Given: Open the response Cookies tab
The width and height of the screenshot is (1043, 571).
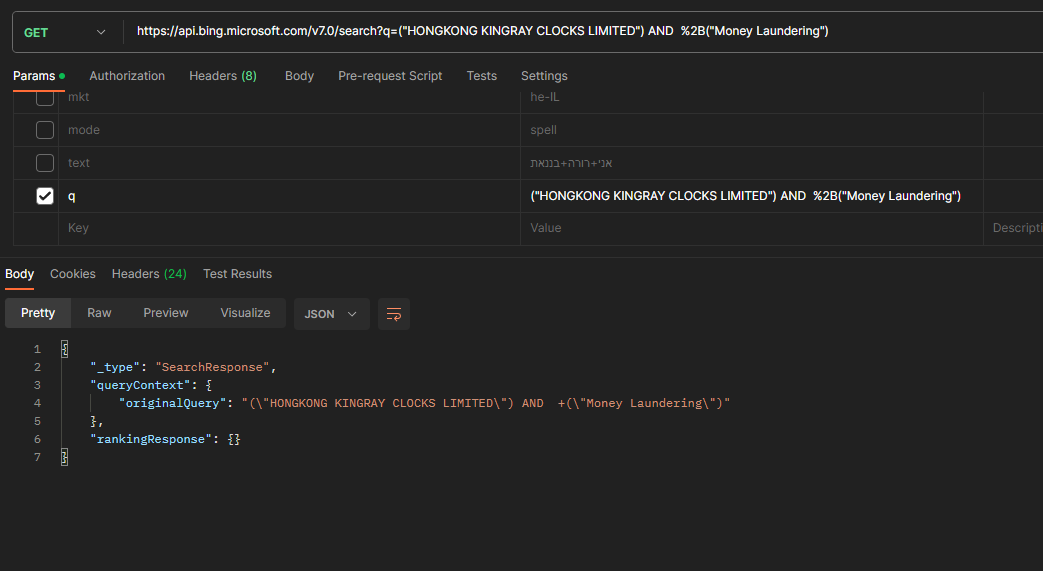Looking at the screenshot, I should click(73, 274).
